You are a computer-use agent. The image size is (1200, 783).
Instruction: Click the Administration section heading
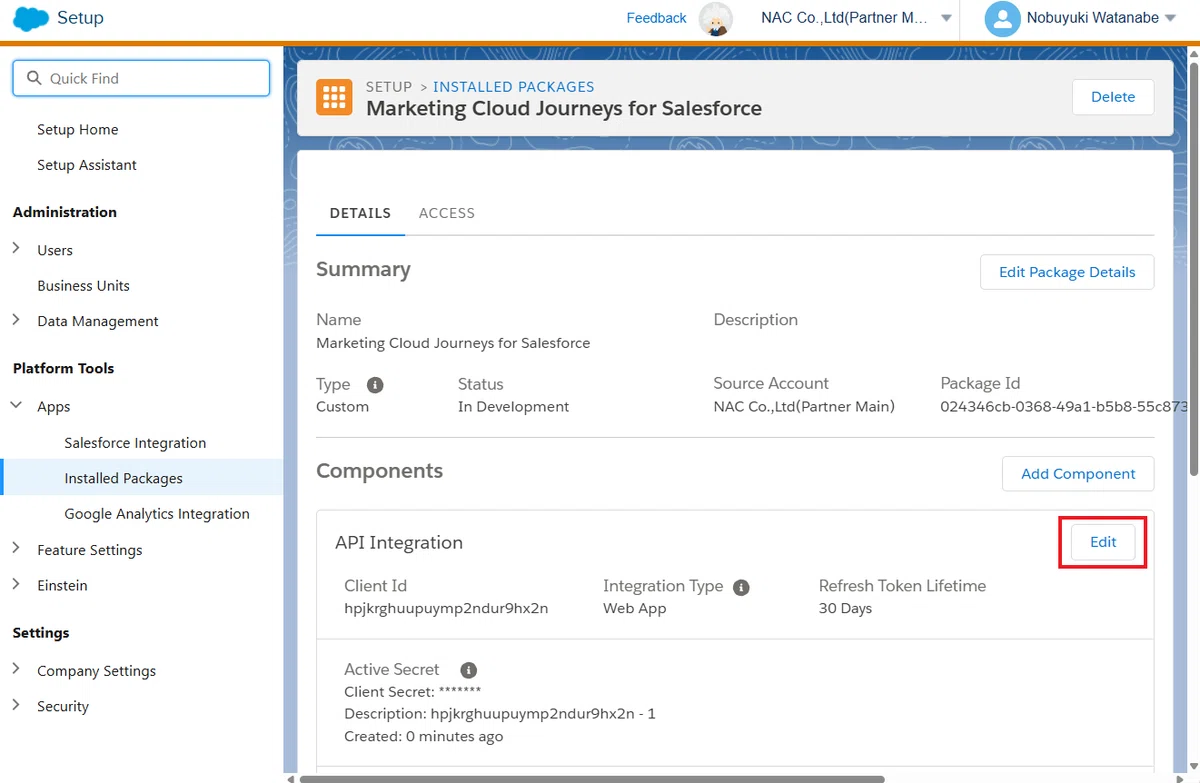click(65, 212)
